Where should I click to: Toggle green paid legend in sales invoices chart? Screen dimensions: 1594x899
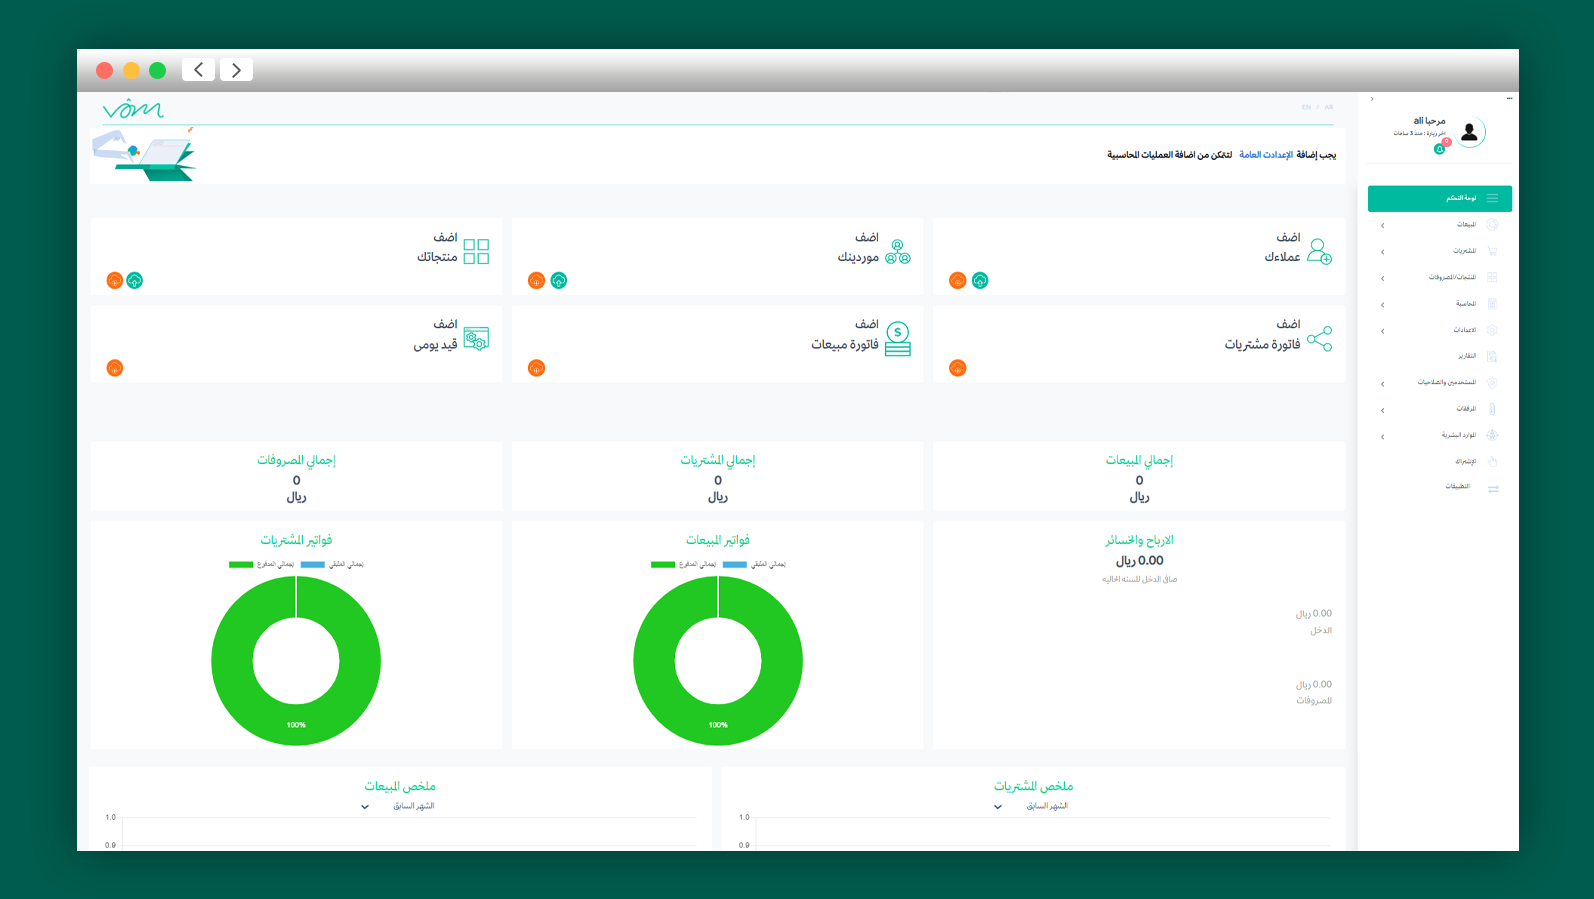click(x=663, y=565)
